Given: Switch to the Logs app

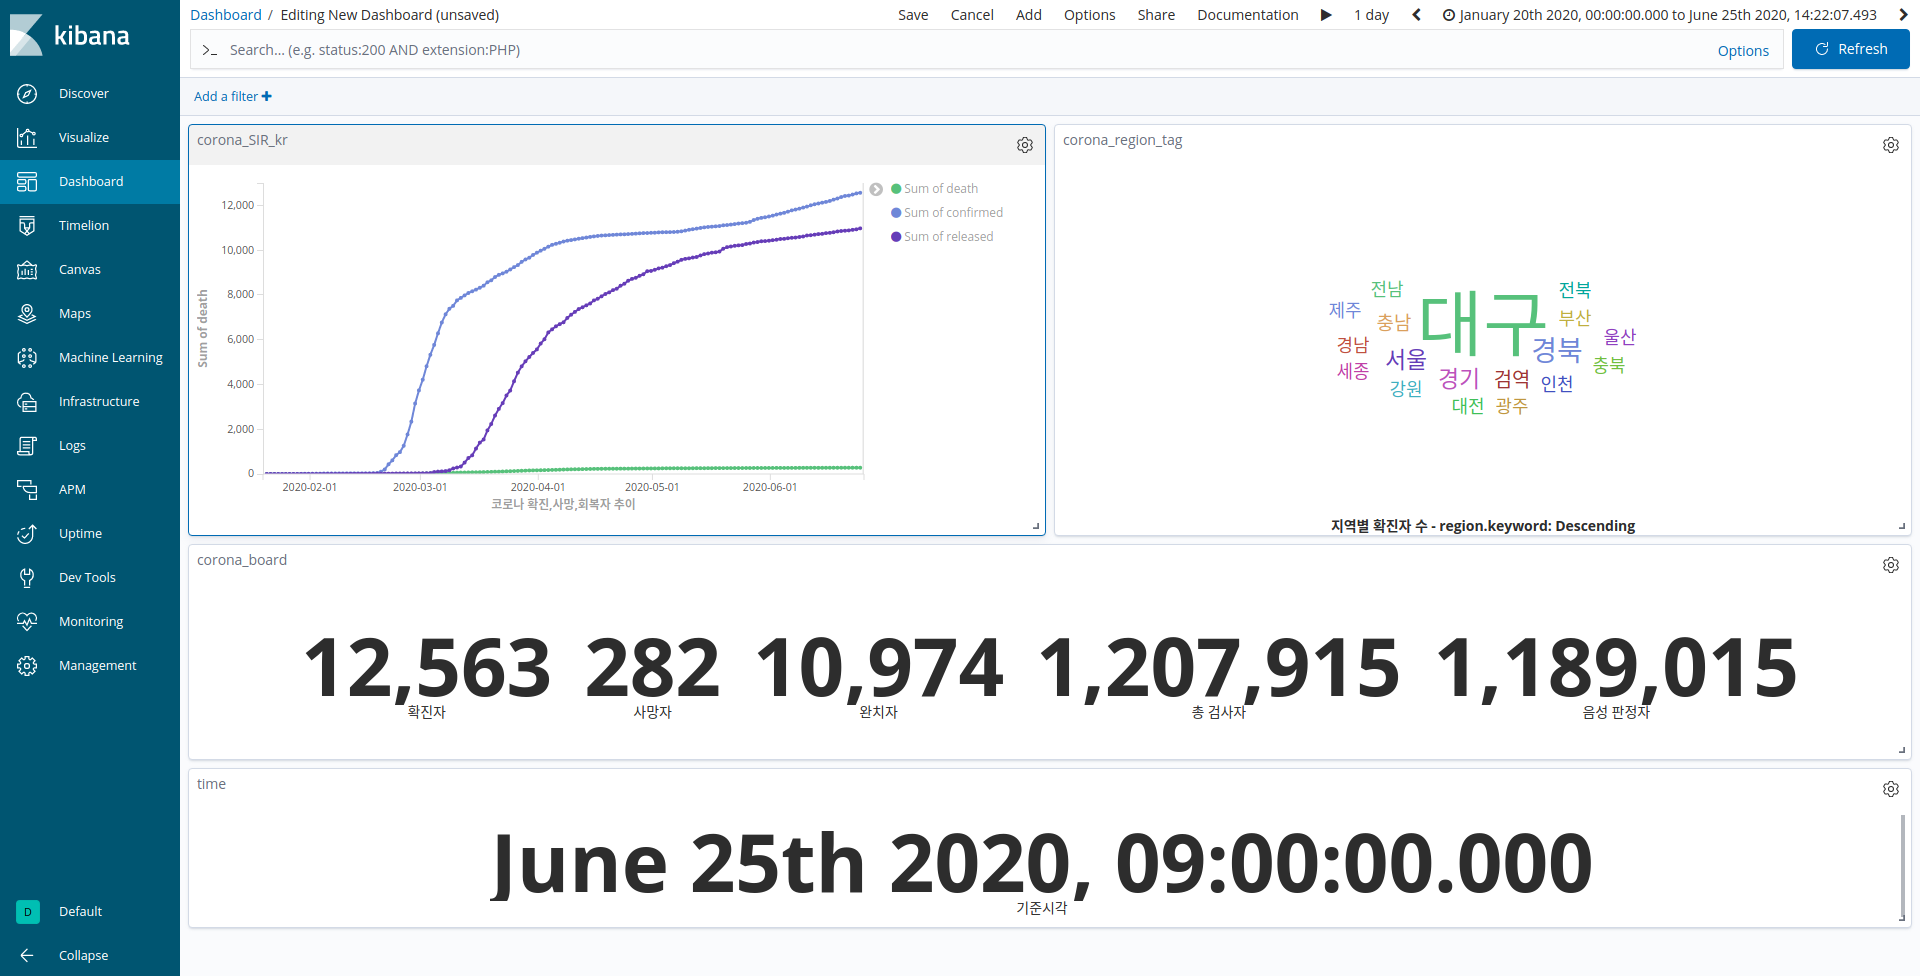Looking at the screenshot, I should click(x=71, y=445).
